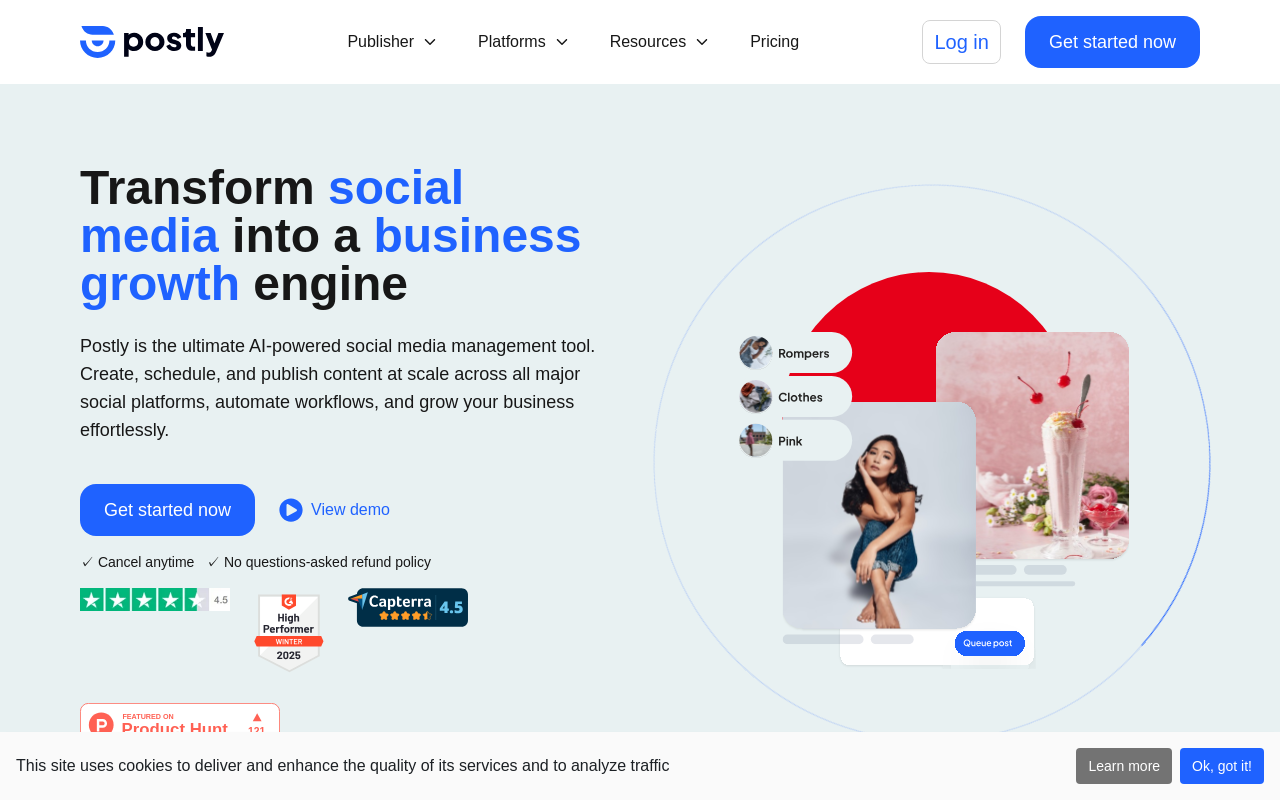This screenshot has height=800, width=1280.
Task: Accept cookies with Ok, got it!
Action: (x=1222, y=766)
